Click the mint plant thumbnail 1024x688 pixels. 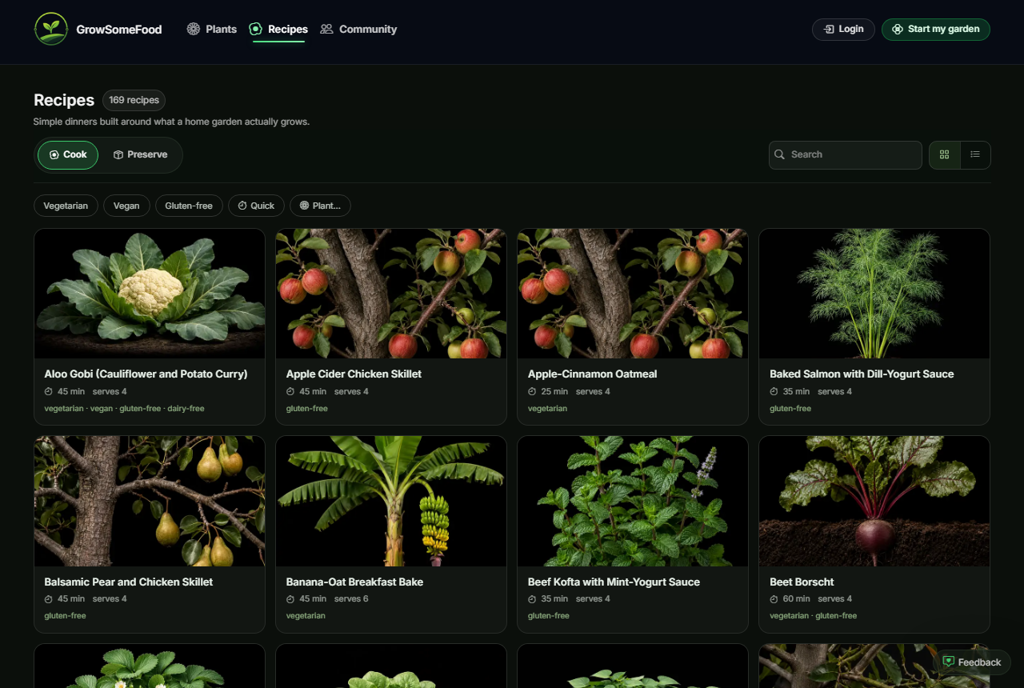click(x=633, y=501)
